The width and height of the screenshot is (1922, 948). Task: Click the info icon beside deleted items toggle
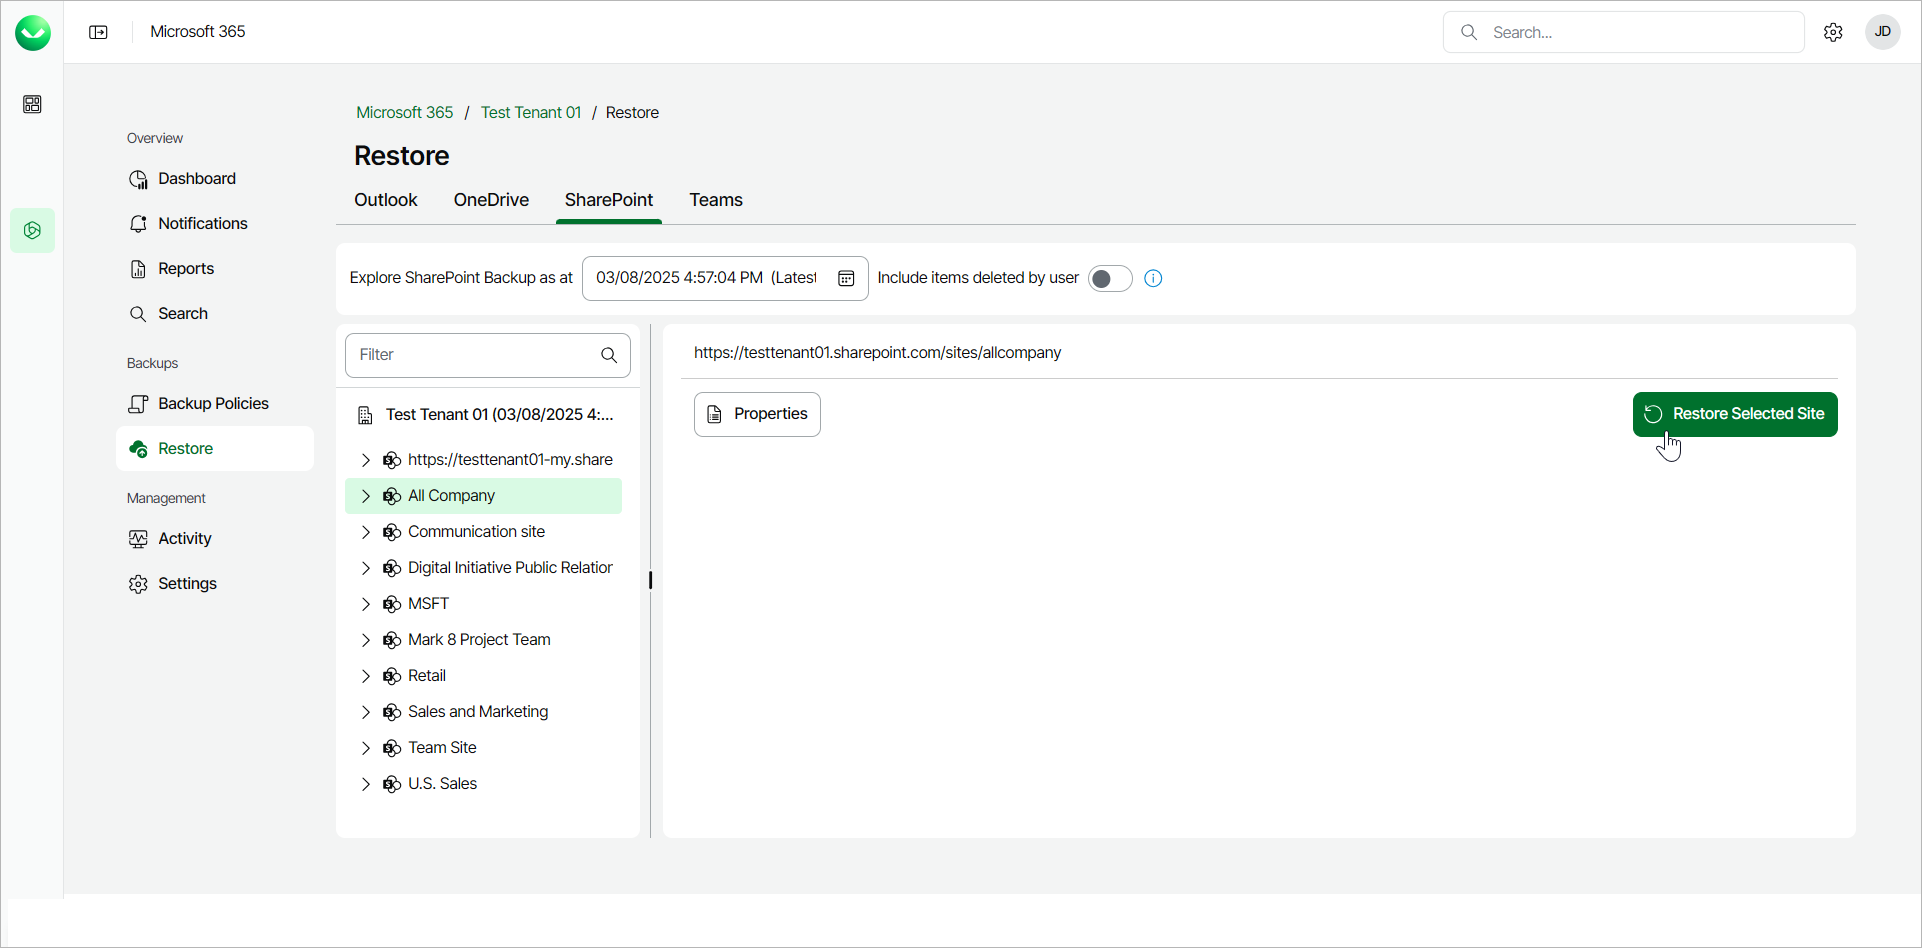1153,278
